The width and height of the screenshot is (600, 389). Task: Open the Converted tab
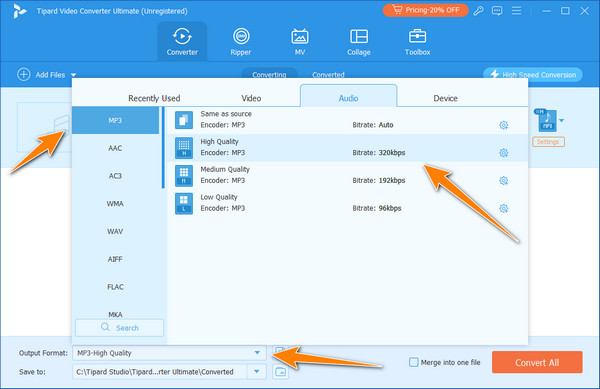[328, 75]
